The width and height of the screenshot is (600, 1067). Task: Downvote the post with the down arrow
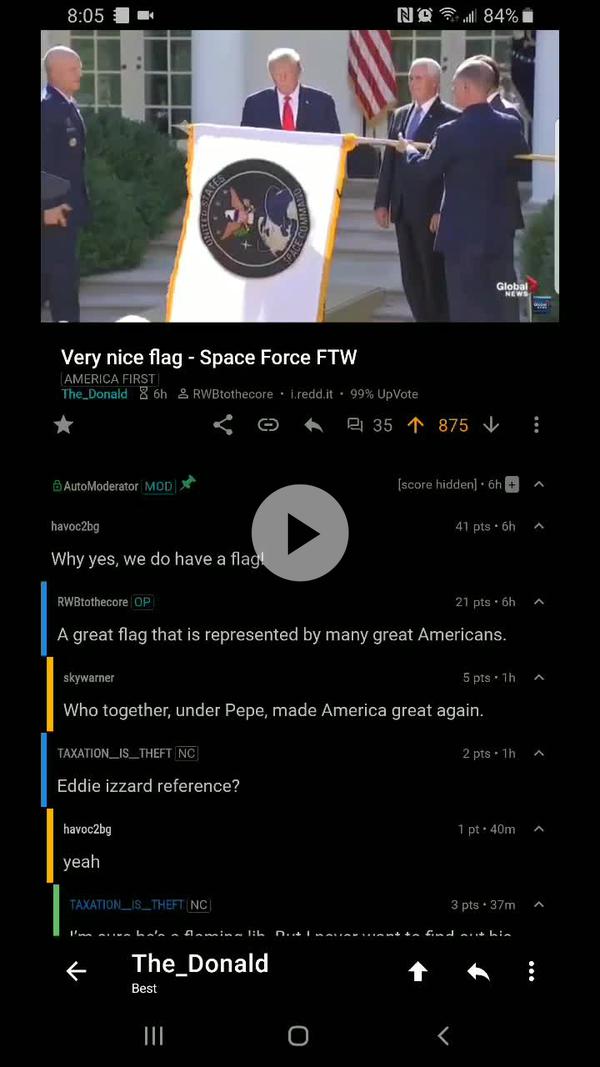490,425
